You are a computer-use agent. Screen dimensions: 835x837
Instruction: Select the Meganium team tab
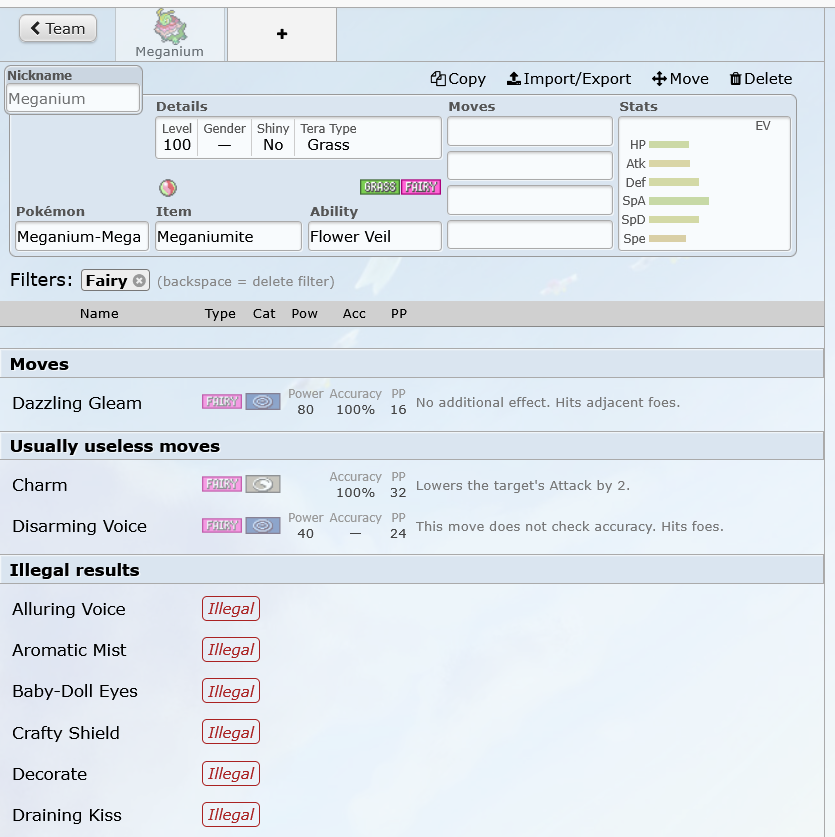pos(170,34)
